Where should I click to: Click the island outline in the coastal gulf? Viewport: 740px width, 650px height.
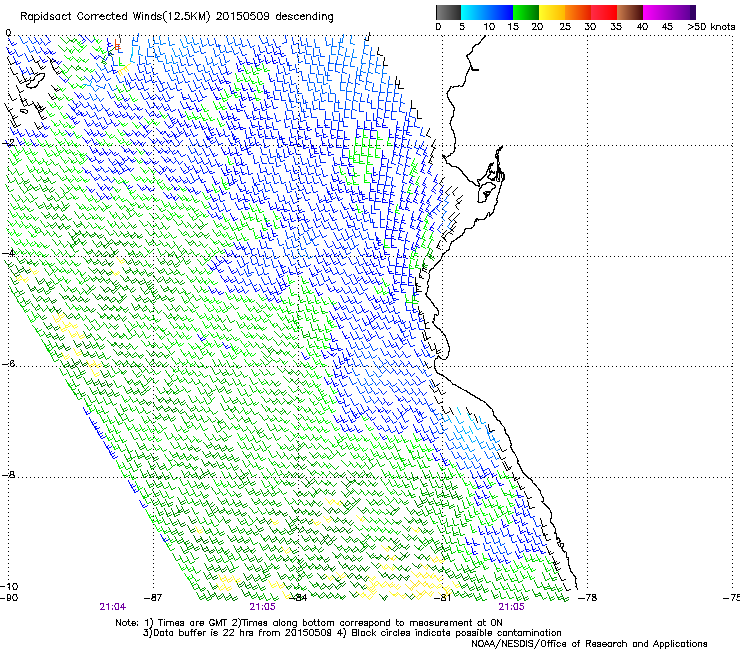click(486, 192)
